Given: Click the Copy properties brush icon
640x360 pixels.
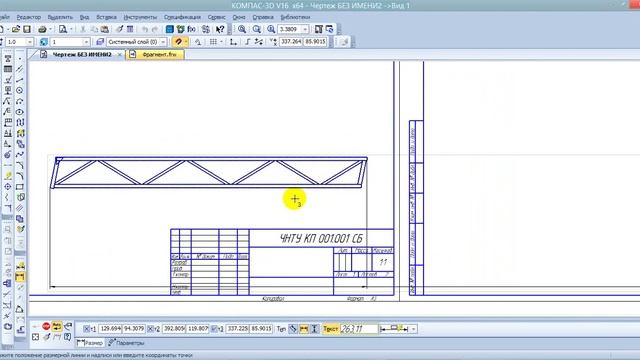Looking at the screenshot, I should [x=119, y=29].
